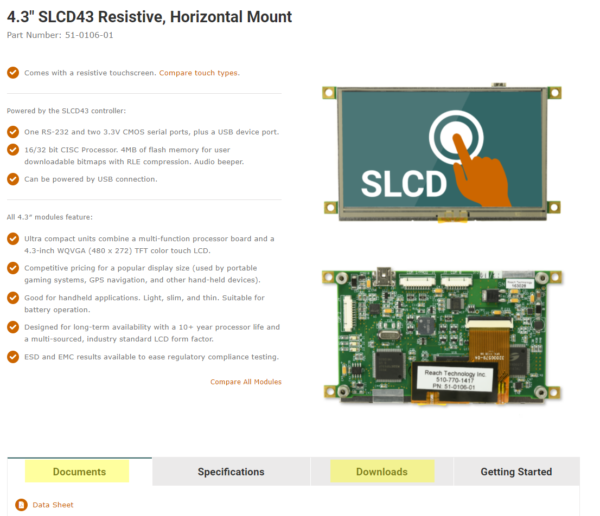Screen dimensions: 600x516
Task: Switch to the Specifications tab
Action: (x=231, y=472)
